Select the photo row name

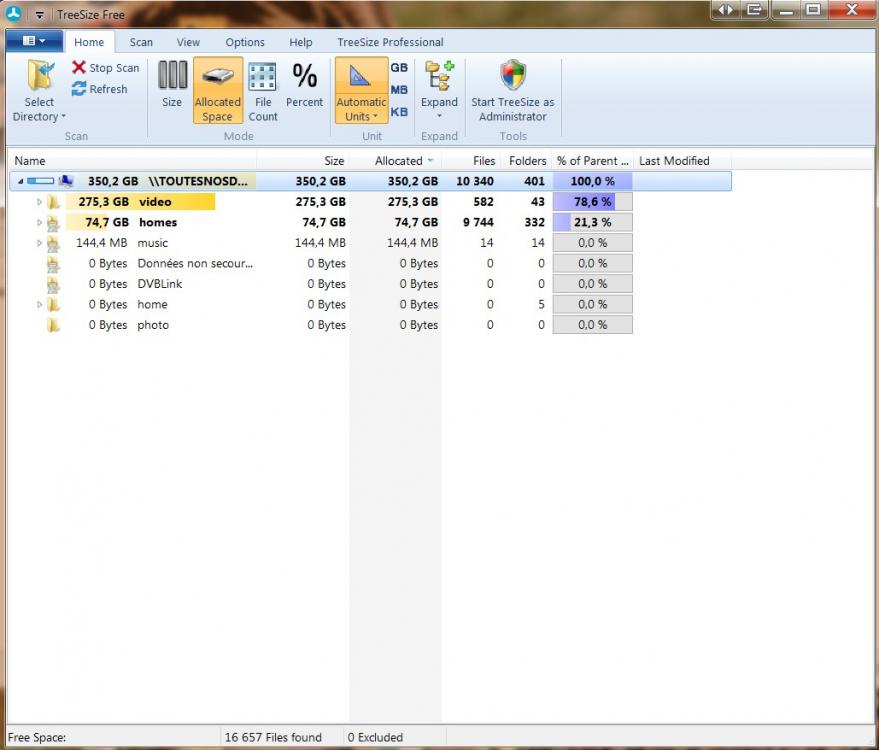point(153,325)
